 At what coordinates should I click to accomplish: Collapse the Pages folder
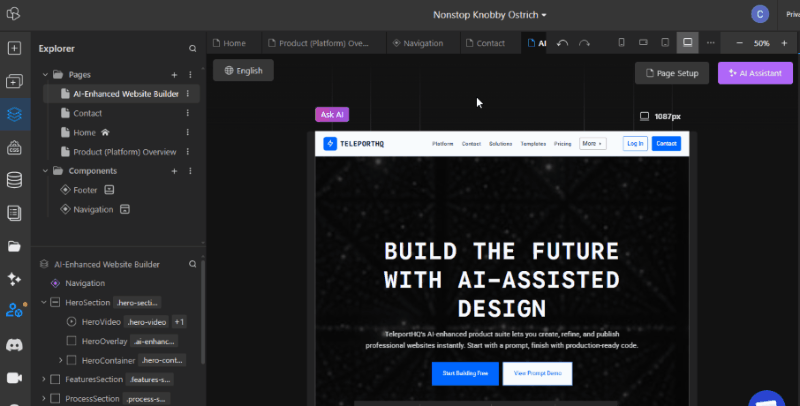pos(45,75)
